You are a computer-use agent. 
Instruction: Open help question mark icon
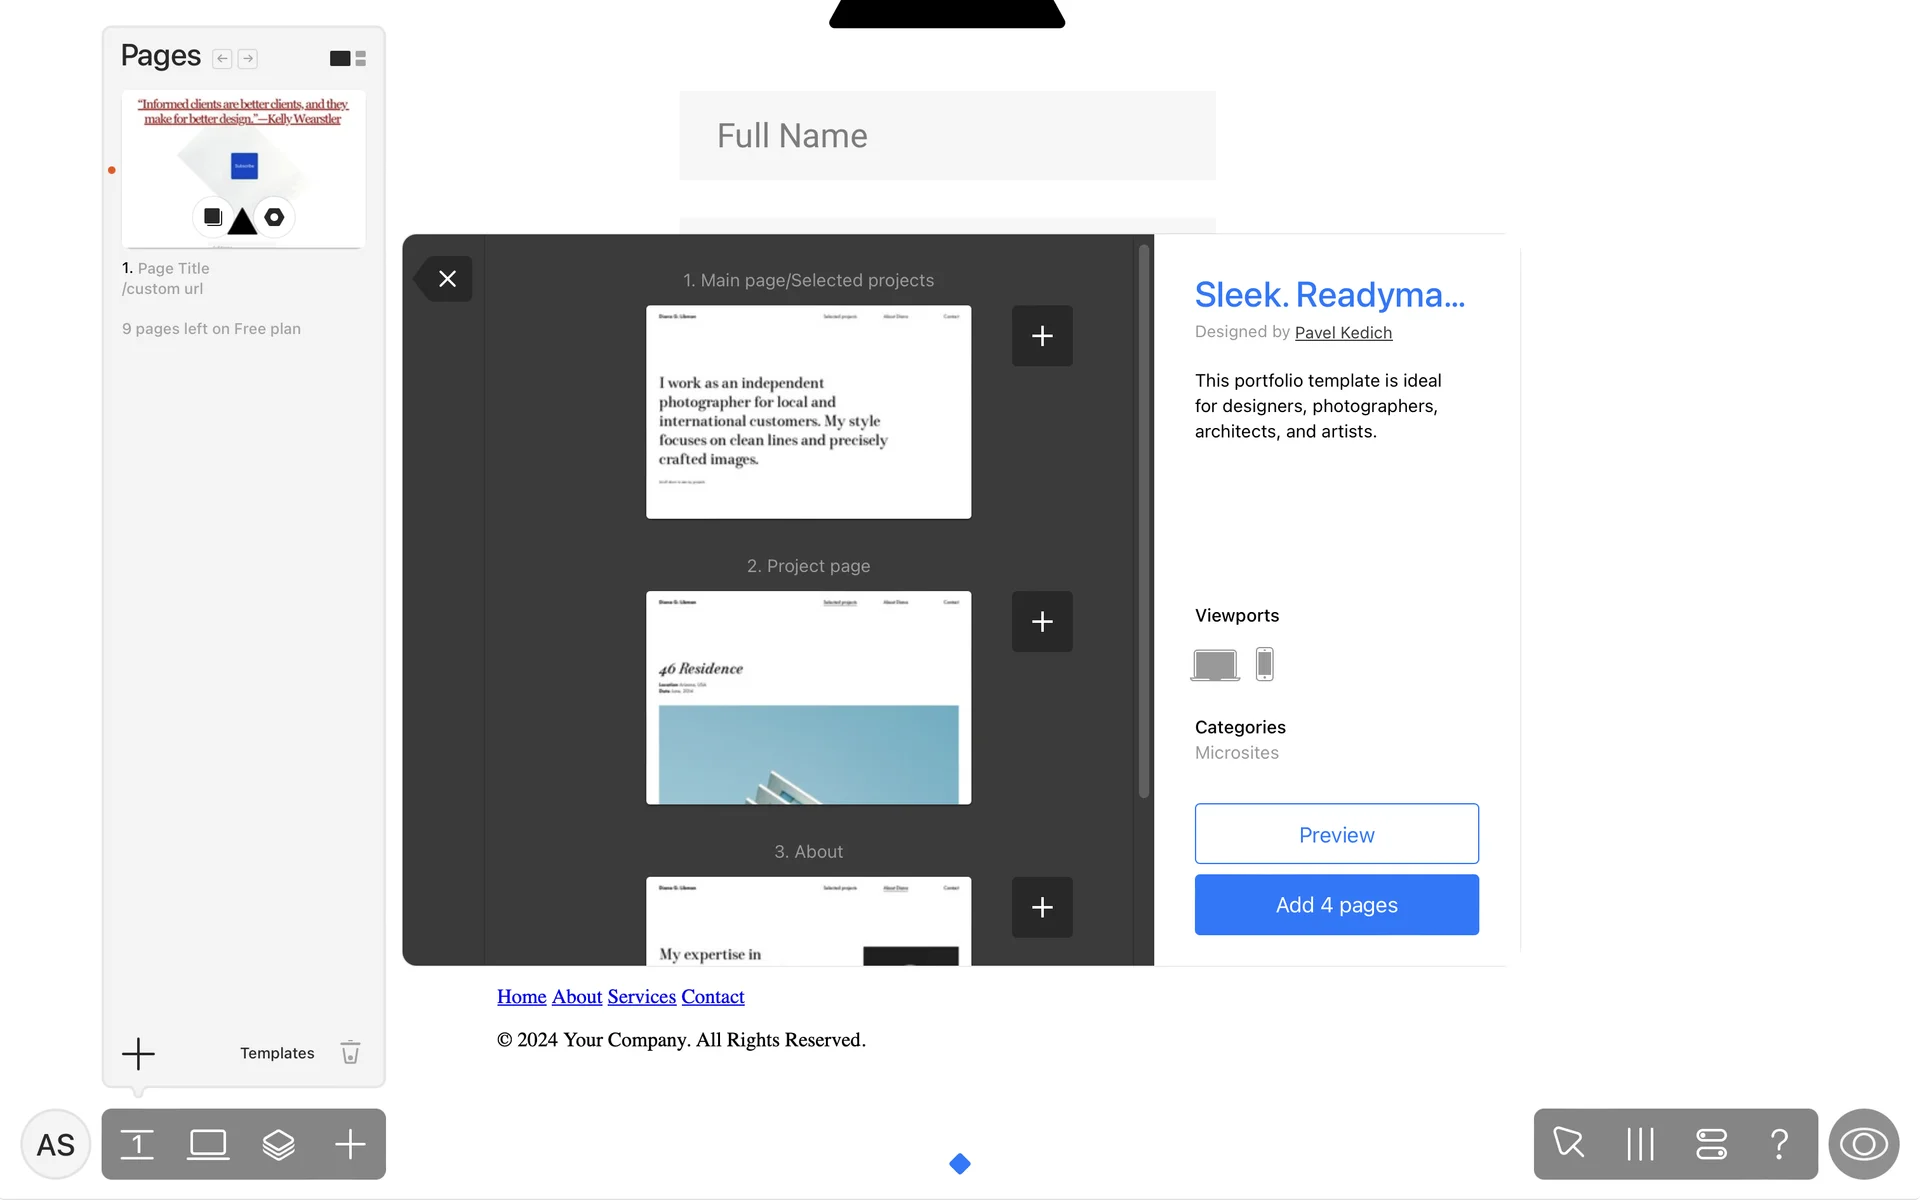1779,1144
